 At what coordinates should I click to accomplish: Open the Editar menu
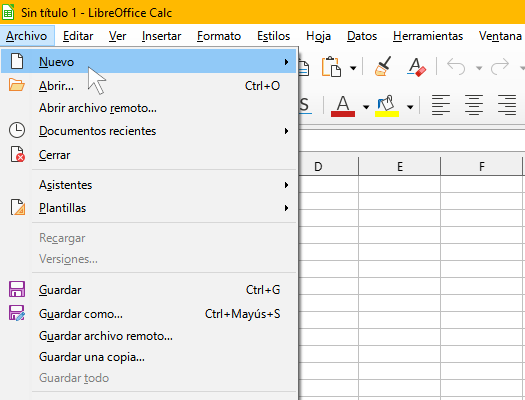78,36
